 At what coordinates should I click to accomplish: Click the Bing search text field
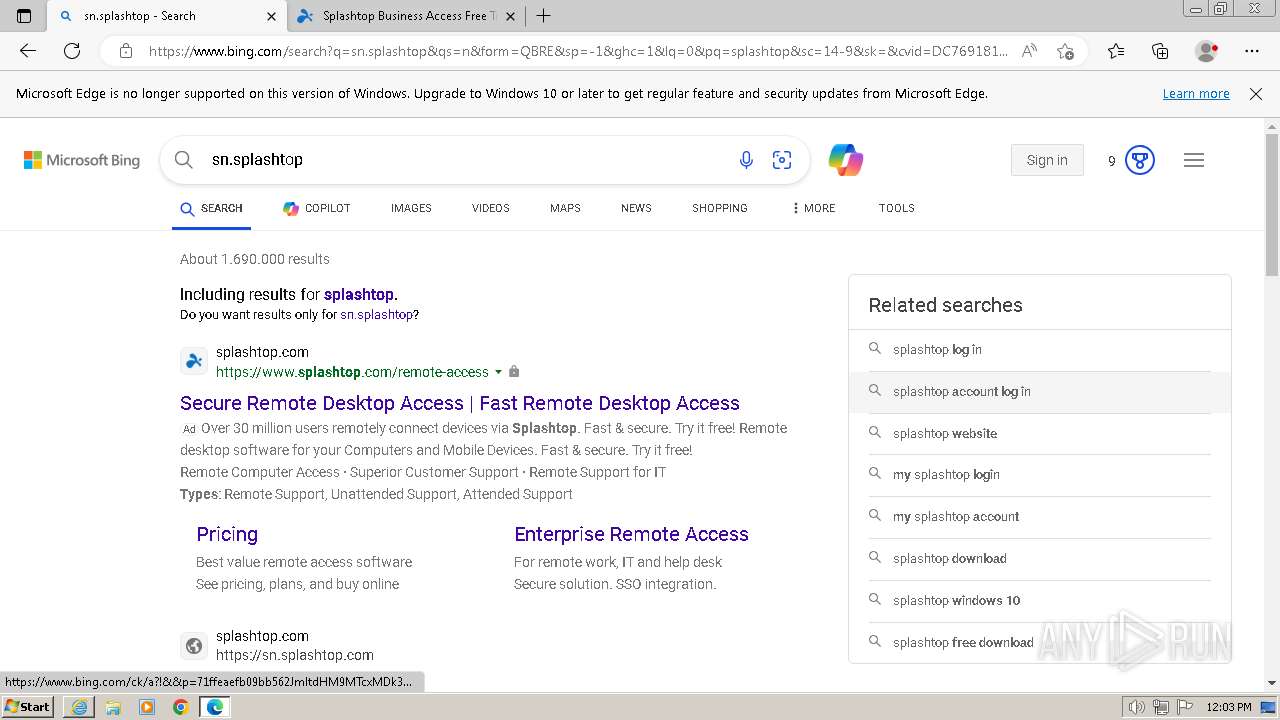coord(465,160)
